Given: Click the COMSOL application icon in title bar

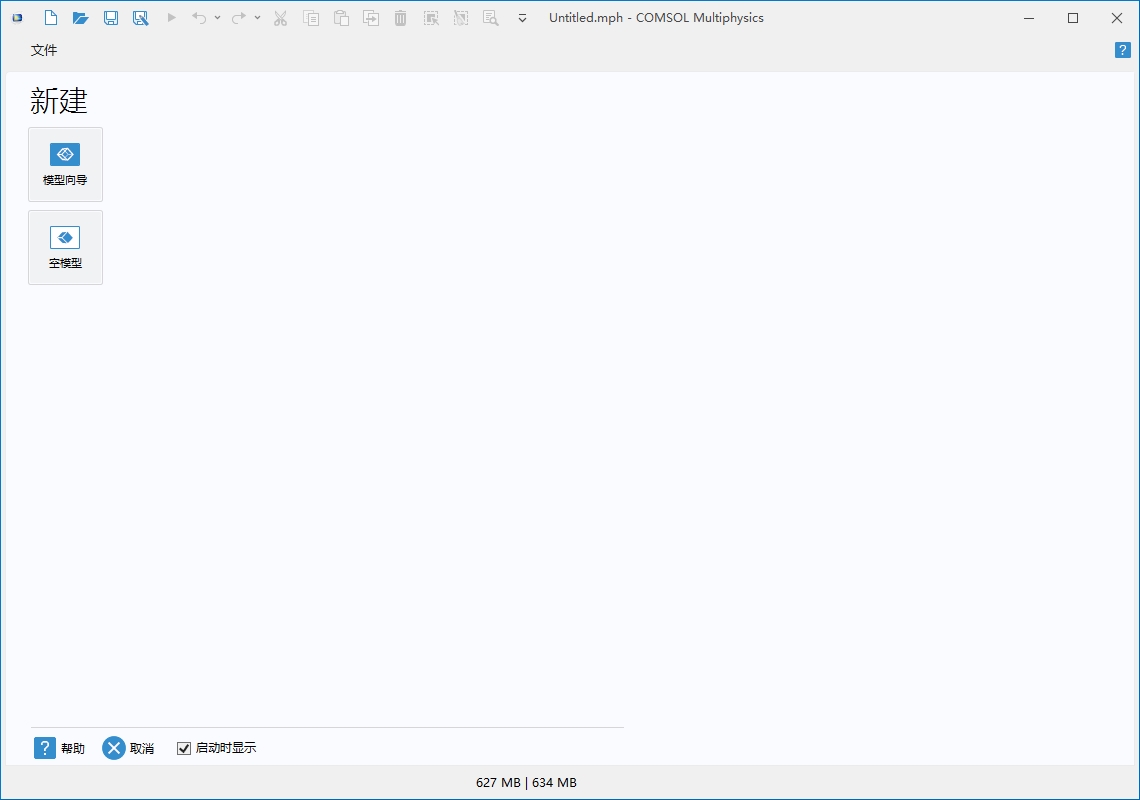Looking at the screenshot, I should [x=17, y=18].
